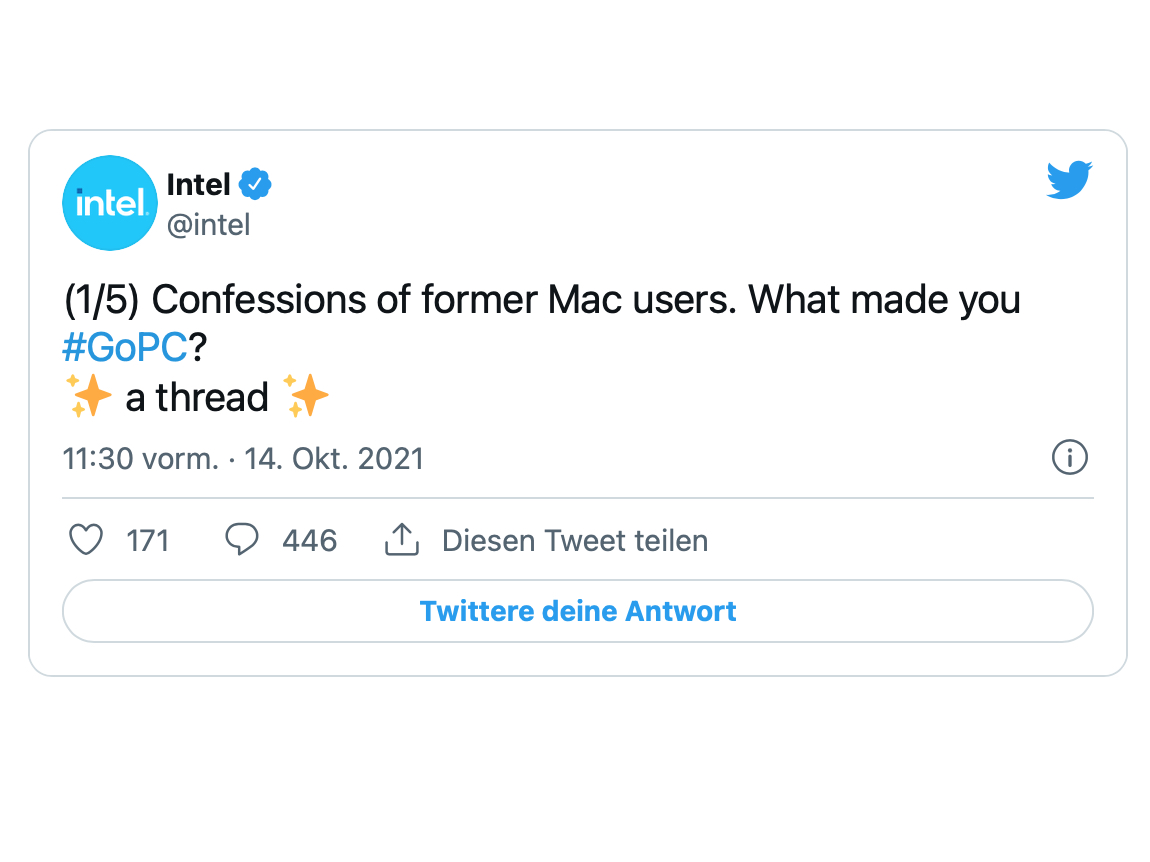The image size is (1150, 862).
Task: Open the #GoPC hashtag link
Action: click(125, 349)
